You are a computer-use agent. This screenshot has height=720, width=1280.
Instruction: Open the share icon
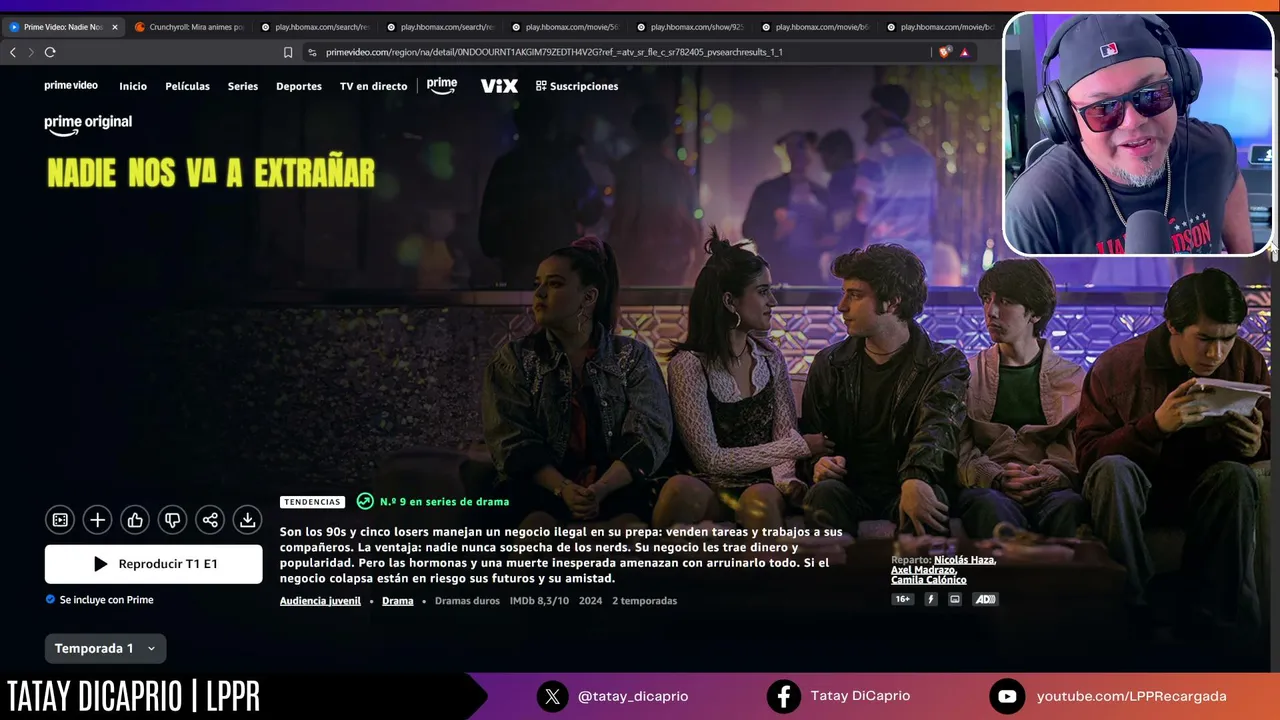(210, 520)
